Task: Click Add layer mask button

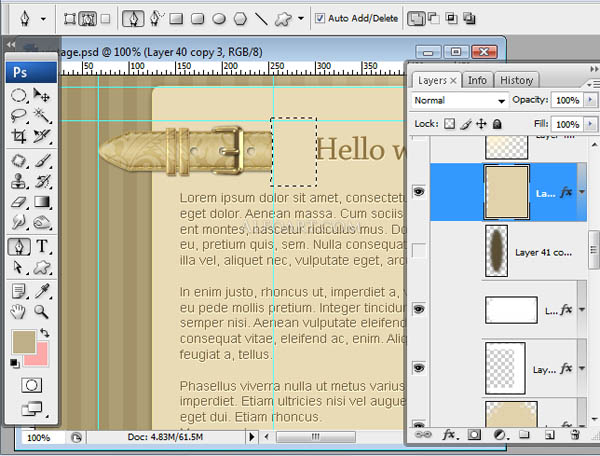Action: tap(474, 435)
